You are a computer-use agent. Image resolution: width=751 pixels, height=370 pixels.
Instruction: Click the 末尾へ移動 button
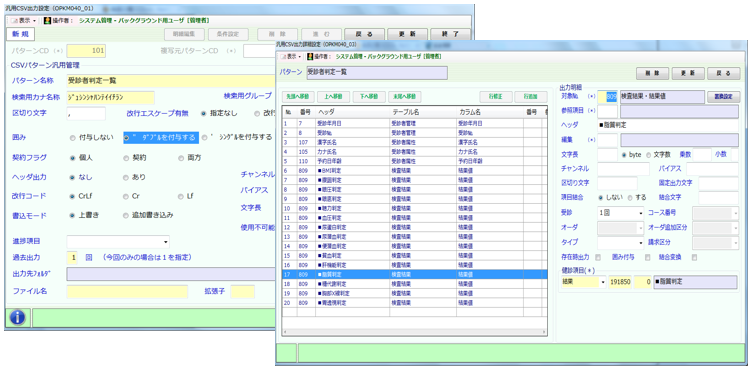(405, 96)
